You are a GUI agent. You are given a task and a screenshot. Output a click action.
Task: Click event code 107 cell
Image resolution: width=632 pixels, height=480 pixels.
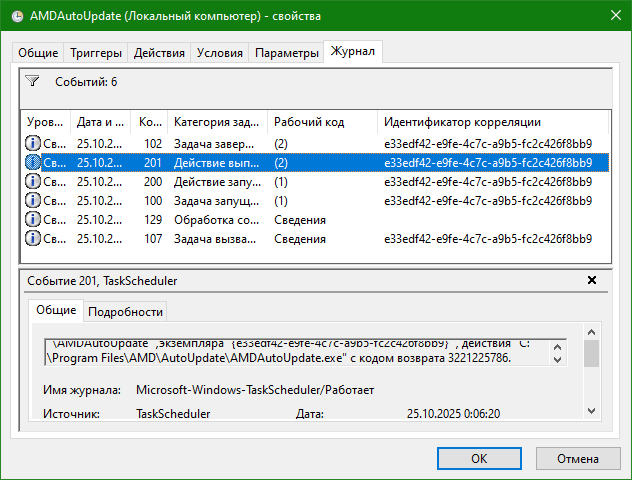(153, 238)
